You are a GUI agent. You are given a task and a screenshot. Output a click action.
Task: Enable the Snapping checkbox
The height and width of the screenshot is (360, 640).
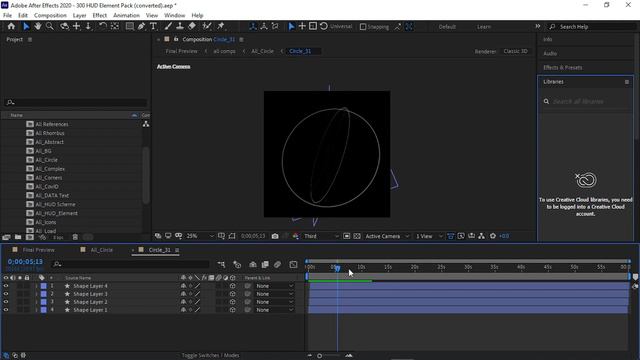tap(363, 27)
